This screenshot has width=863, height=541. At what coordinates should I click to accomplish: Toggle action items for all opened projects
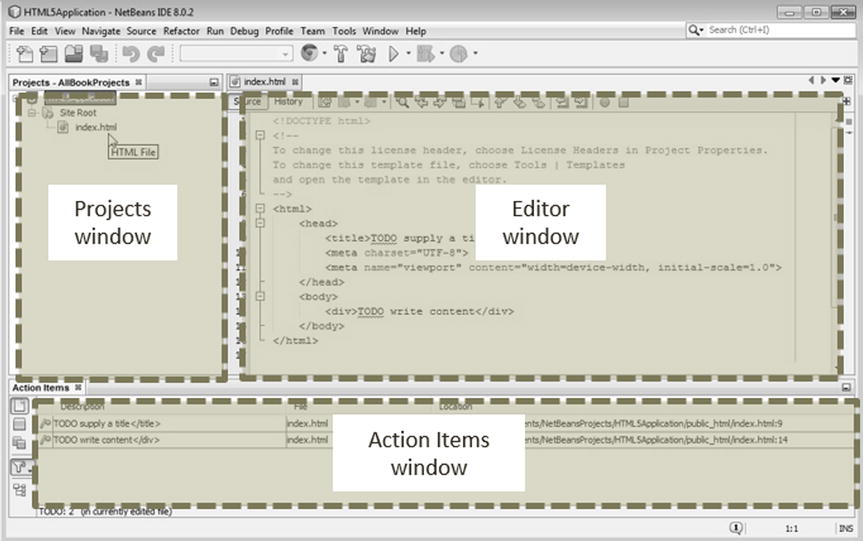click(19, 442)
